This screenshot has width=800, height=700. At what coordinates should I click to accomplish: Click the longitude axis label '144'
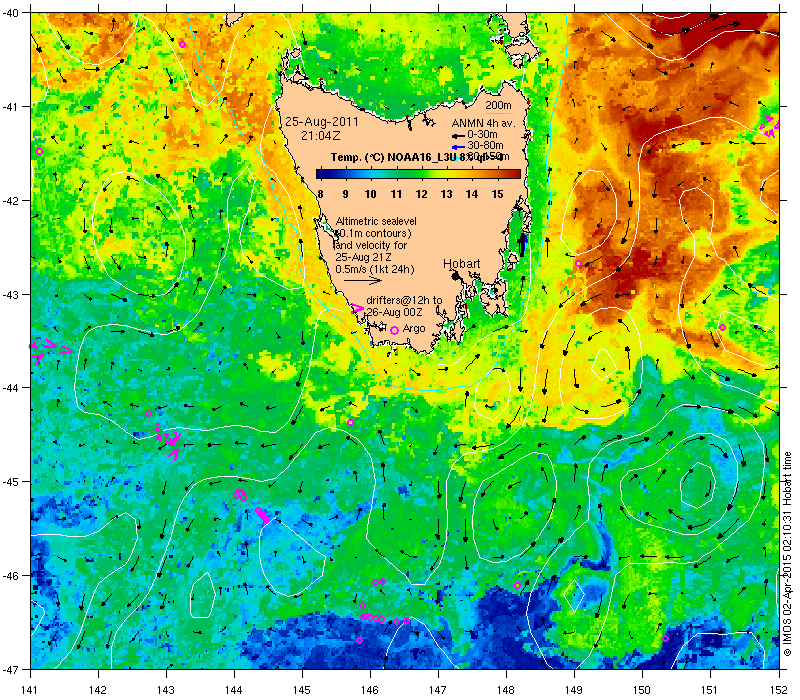point(234,690)
